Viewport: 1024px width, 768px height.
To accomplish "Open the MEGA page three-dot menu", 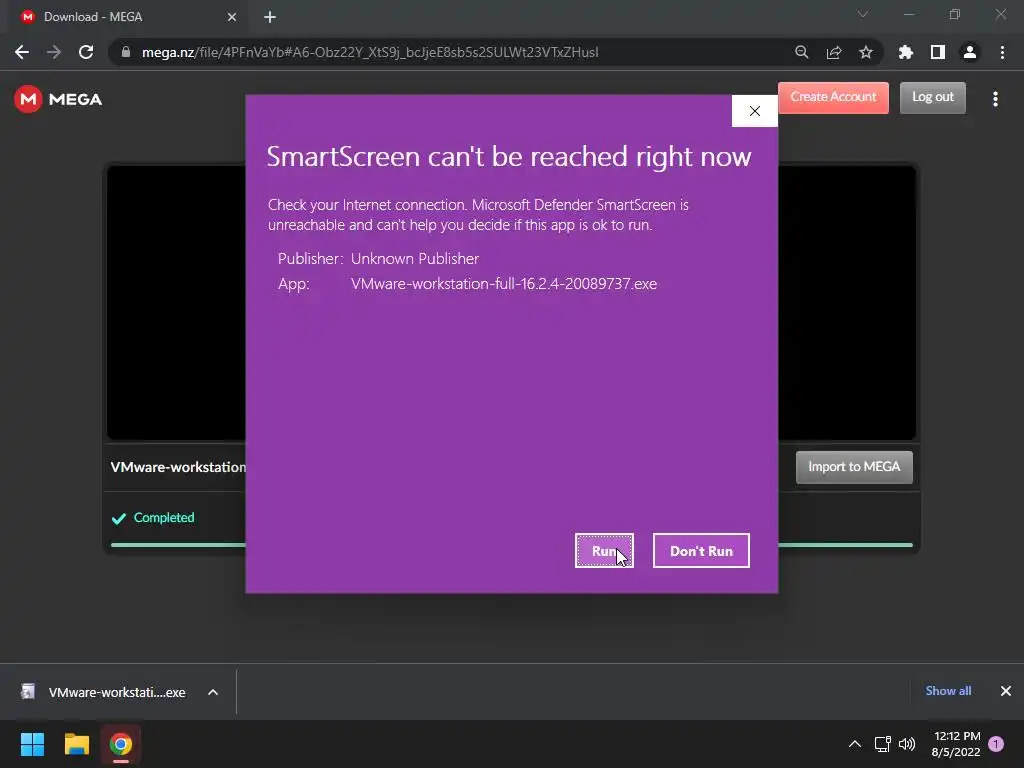I will click(x=995, y=99).
